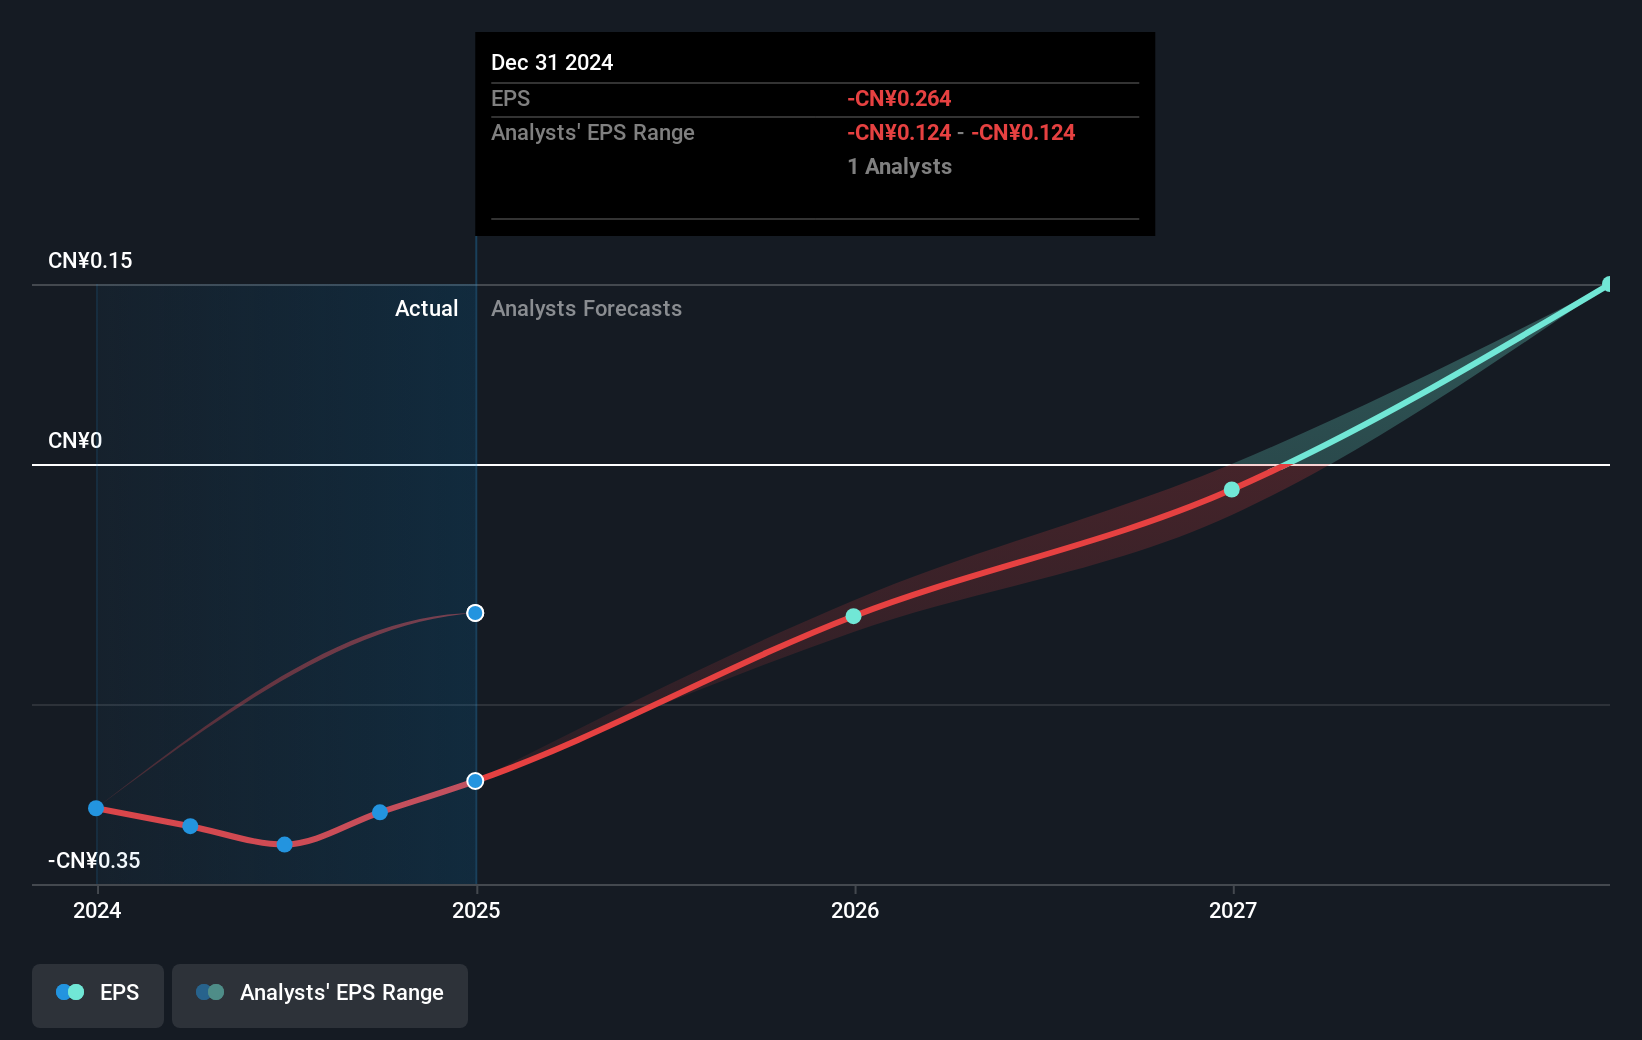
Task: Click the tooltip EPS value -CN¥0.264
Action: [x=899, y=98]
